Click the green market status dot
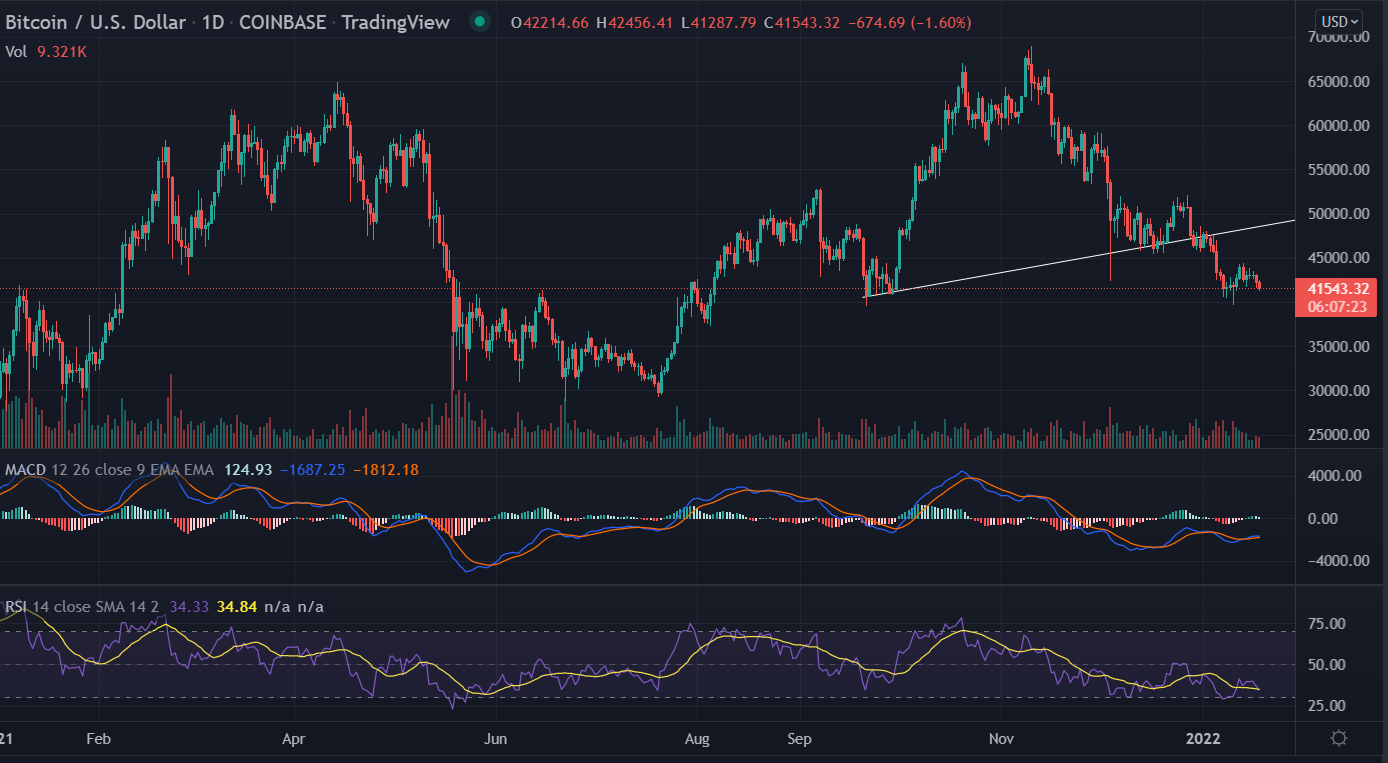Image resolution: width=1388 pixels, height=763 pixels. tap(480, 22)
